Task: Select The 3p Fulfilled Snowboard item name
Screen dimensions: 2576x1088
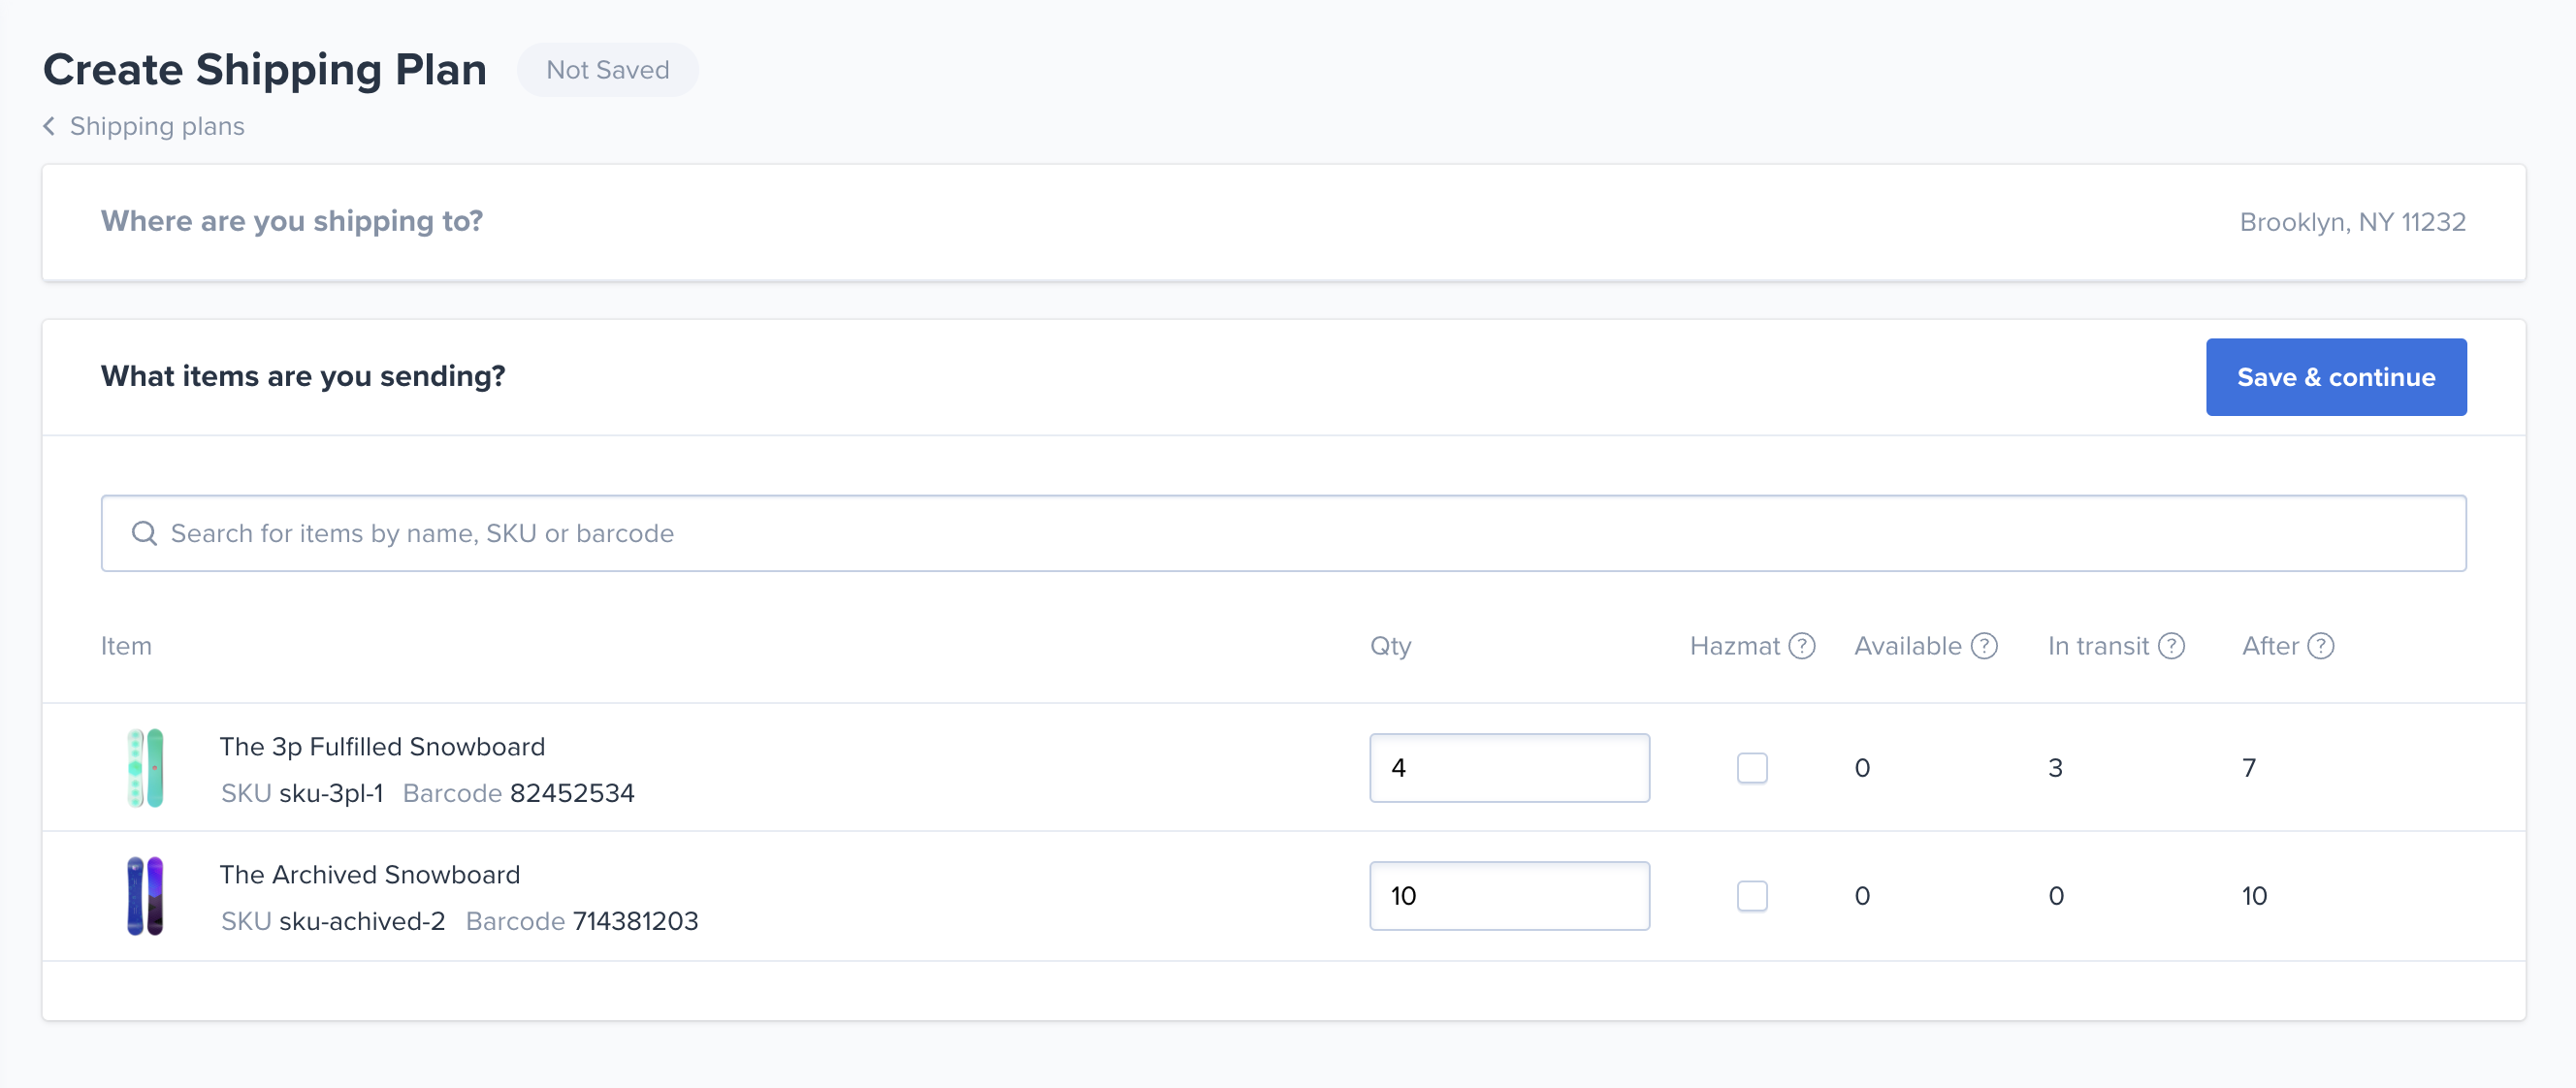Action: (x=382, y=747)
